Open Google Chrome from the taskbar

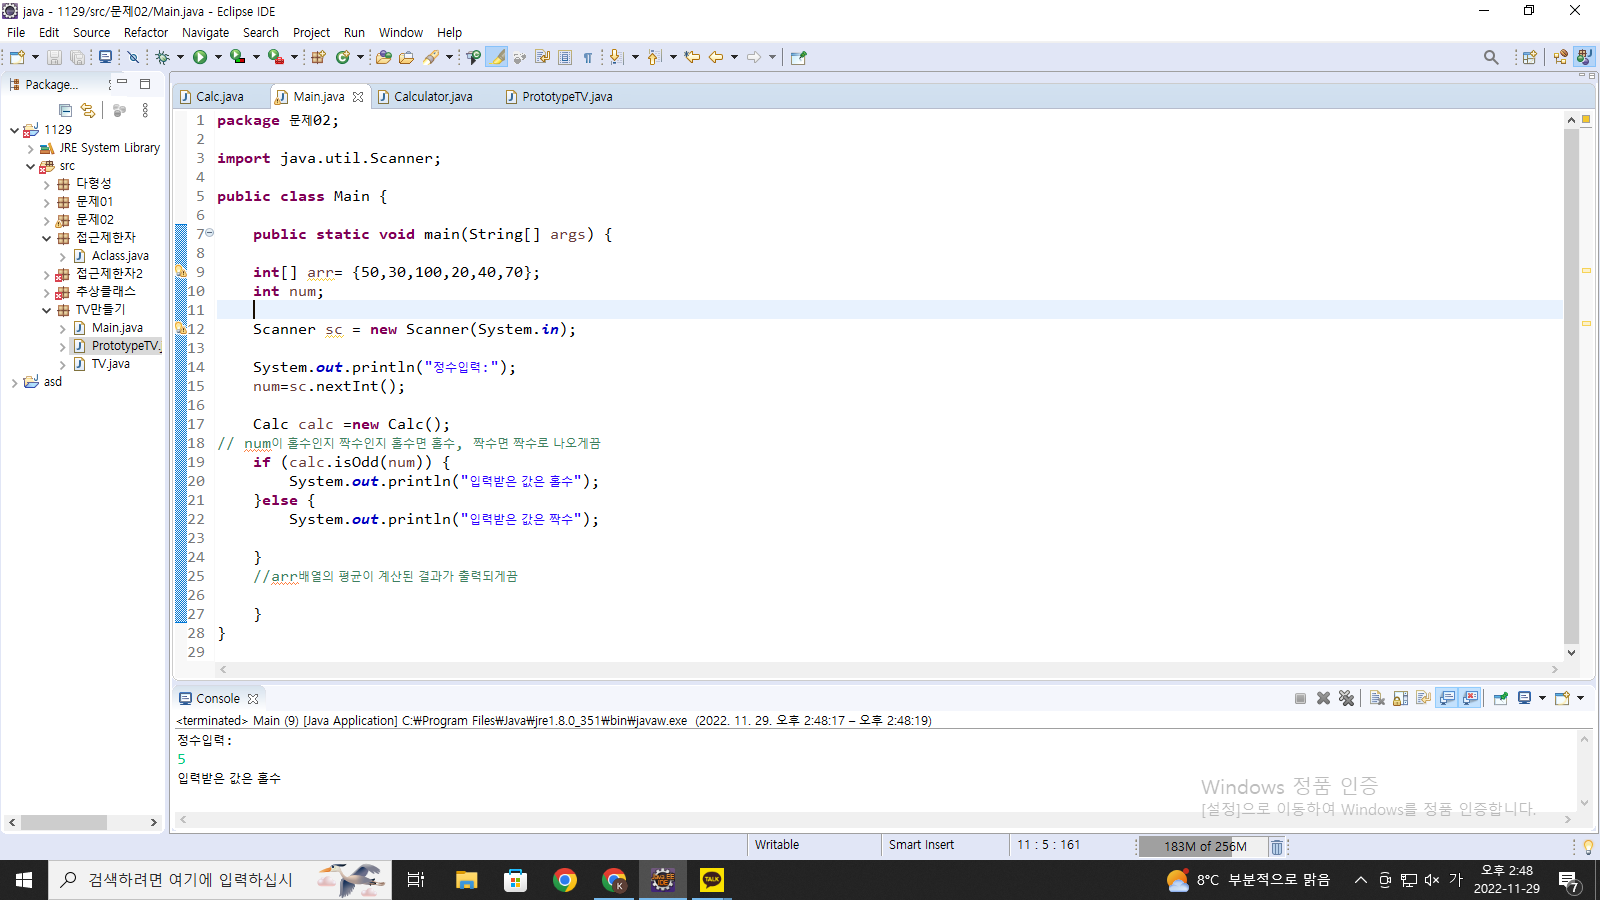[565, 880]
